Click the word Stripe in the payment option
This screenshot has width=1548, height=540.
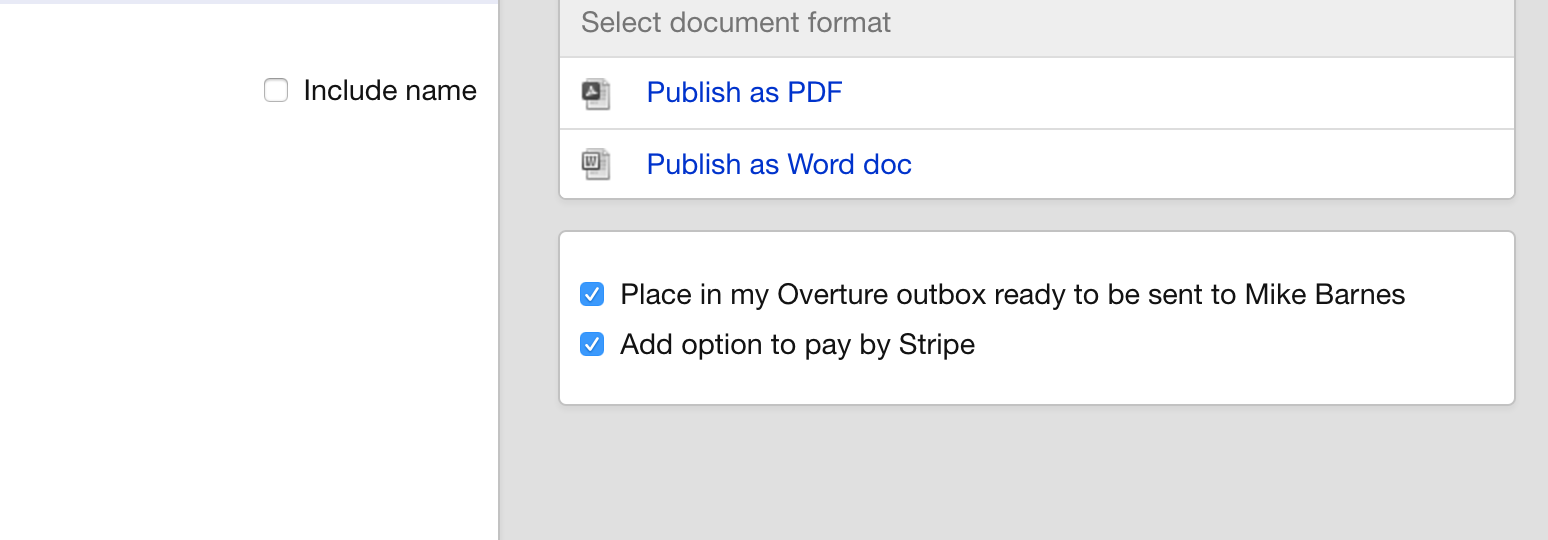click(x=937, y=344)
